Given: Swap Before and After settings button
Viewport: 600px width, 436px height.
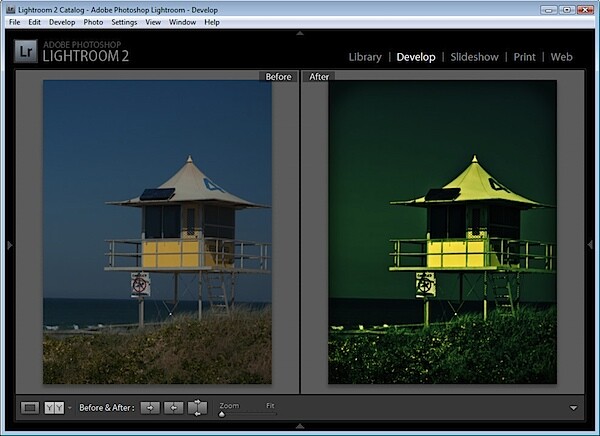Looking at the screenshot, I should 197,407.
